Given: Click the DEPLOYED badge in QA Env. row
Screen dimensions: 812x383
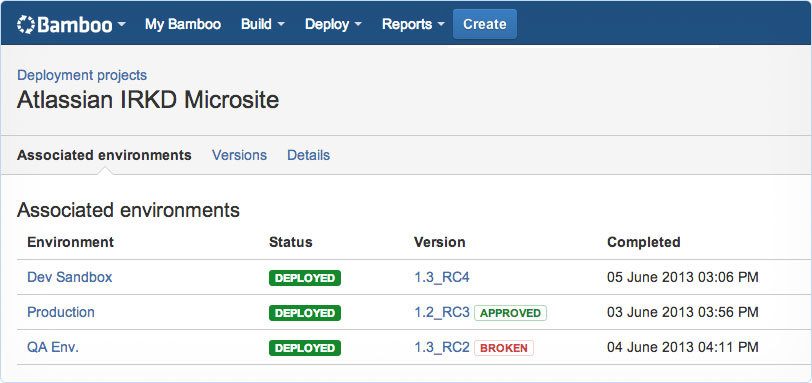Looking at the screenshot, I should [x=305, y=348].
